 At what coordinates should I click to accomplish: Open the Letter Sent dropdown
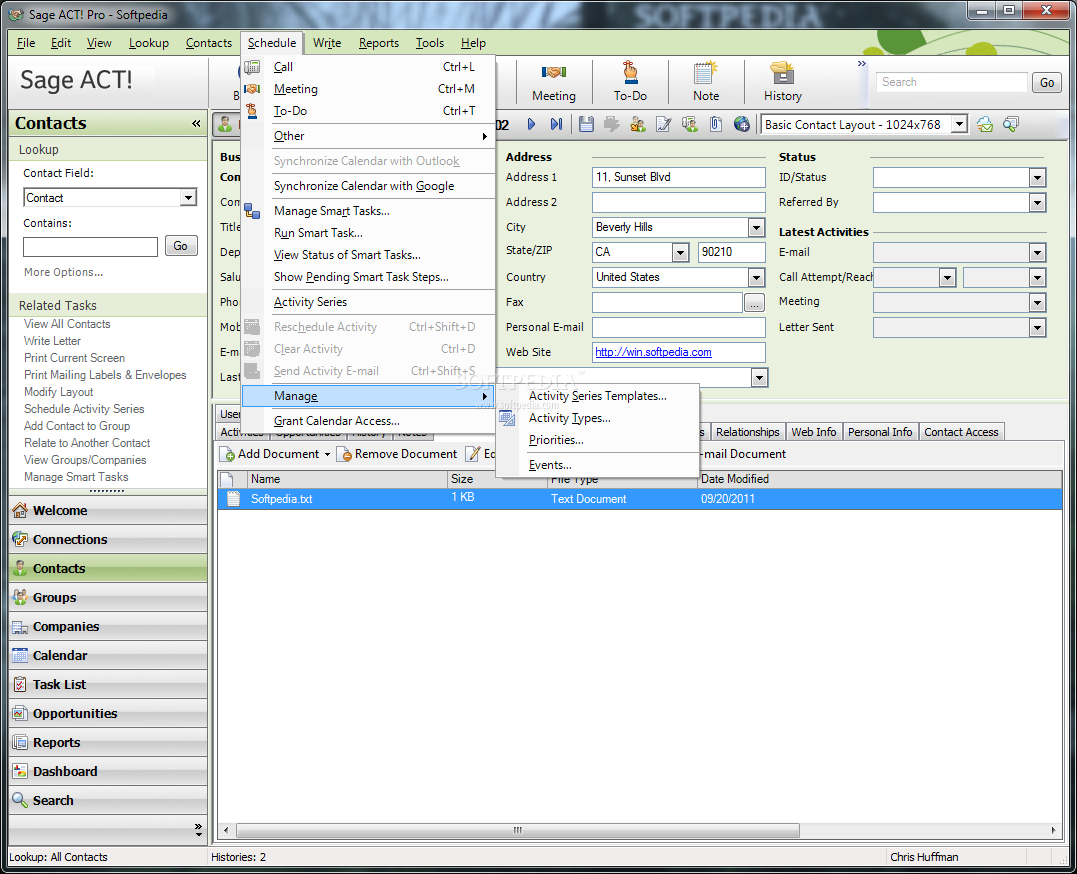1037,328
